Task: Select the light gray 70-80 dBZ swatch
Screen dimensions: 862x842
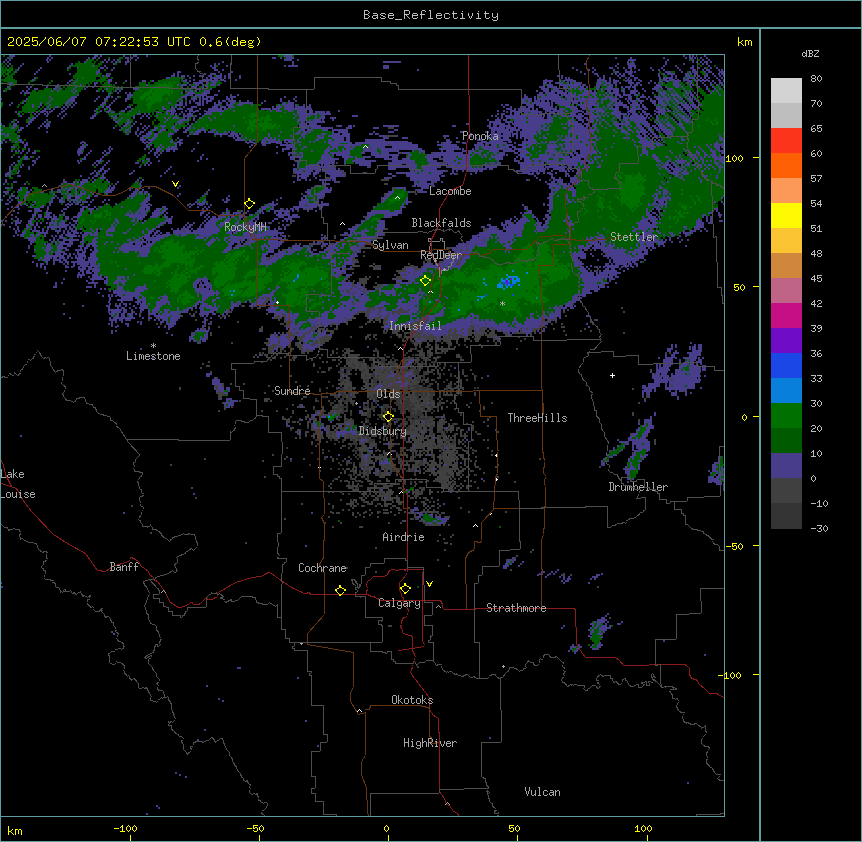Action: coord(786,91)
